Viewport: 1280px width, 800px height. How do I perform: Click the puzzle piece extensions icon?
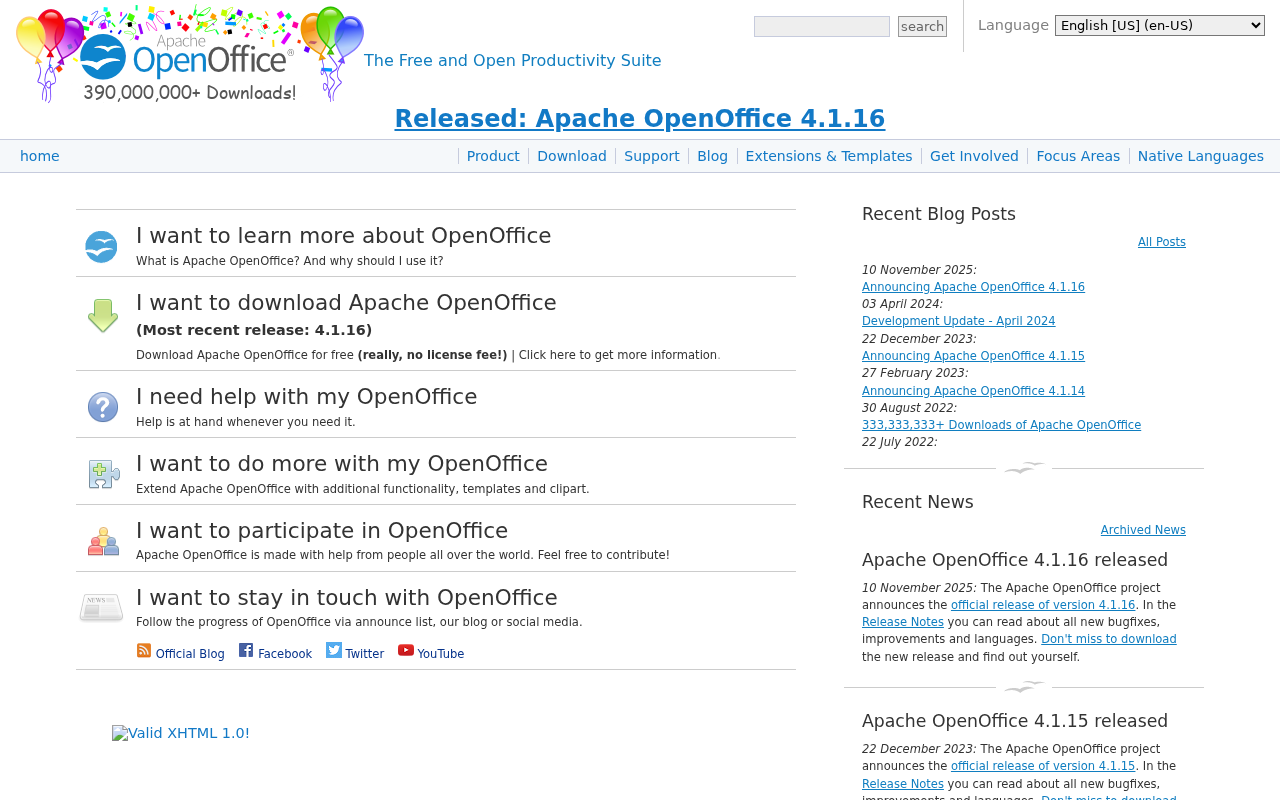tap(103, 474)
